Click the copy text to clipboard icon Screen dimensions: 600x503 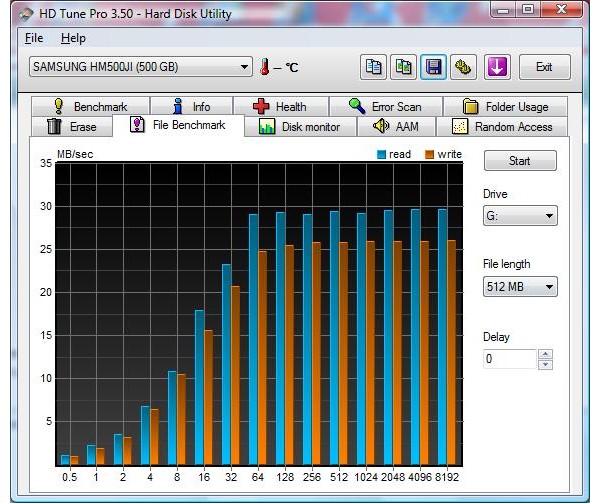373,67
